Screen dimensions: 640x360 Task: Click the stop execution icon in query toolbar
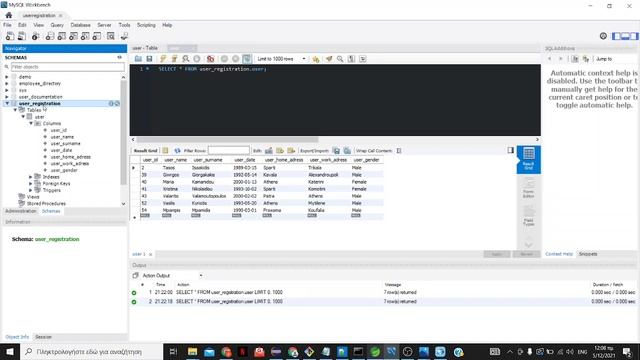point(197,59)
